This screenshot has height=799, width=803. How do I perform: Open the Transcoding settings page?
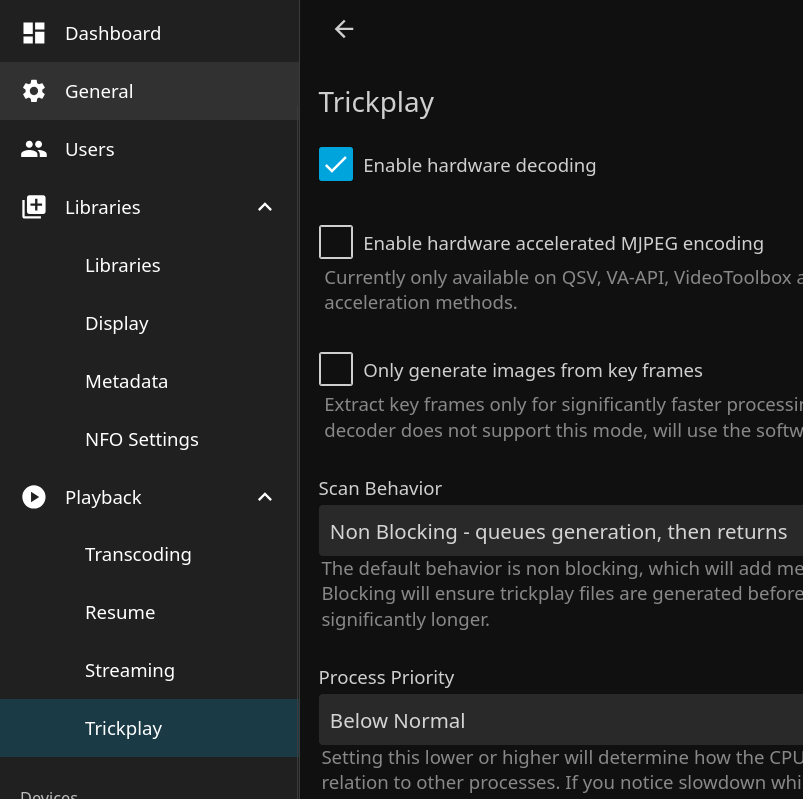[x=138, y=554]
